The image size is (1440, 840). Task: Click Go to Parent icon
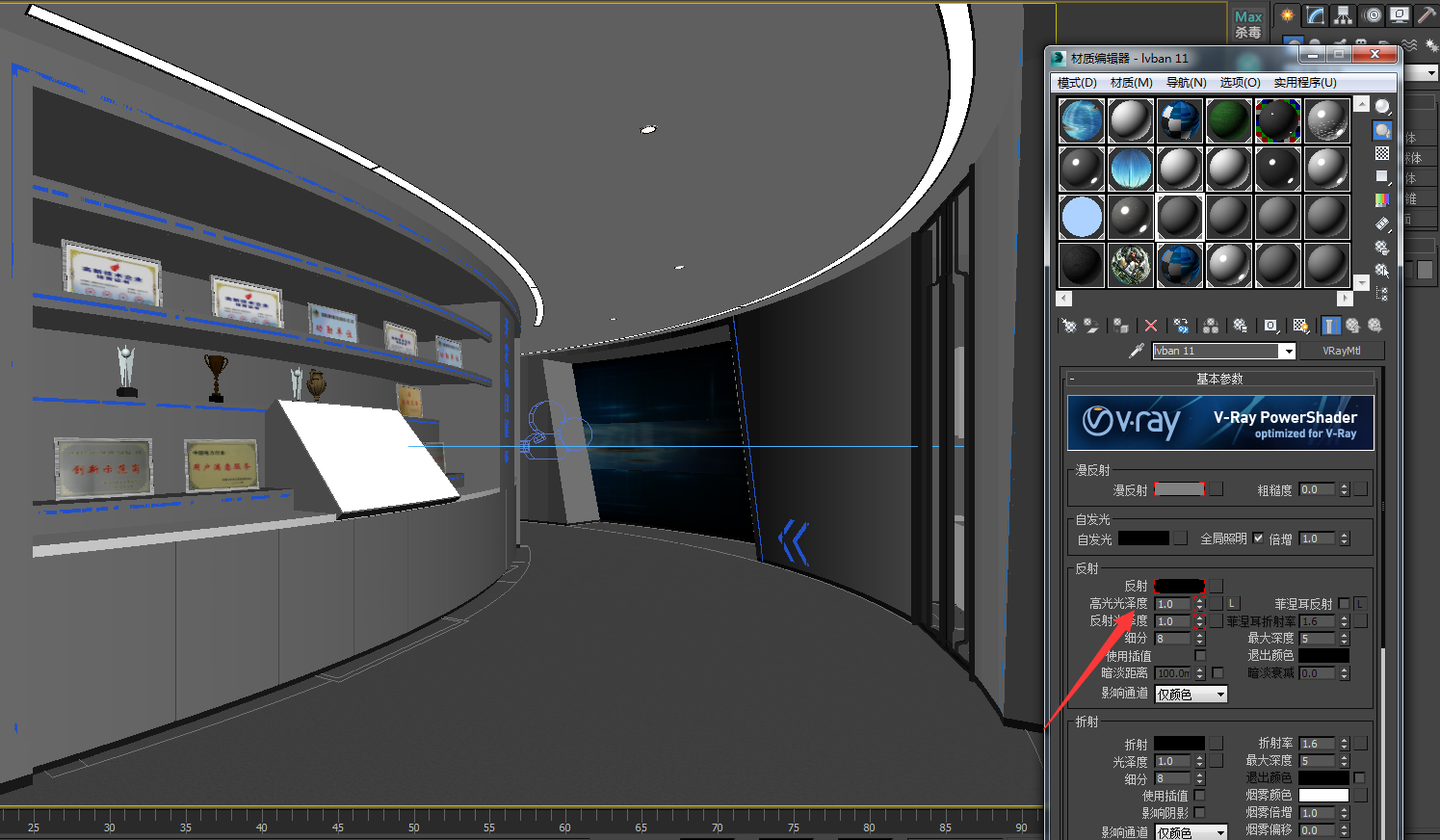(1353, 325)
